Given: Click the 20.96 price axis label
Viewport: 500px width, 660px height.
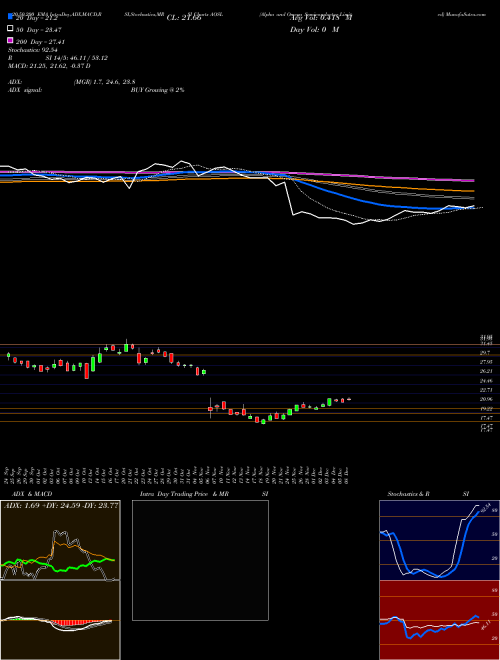Looking at the screenshot, I should click(486, 399).
